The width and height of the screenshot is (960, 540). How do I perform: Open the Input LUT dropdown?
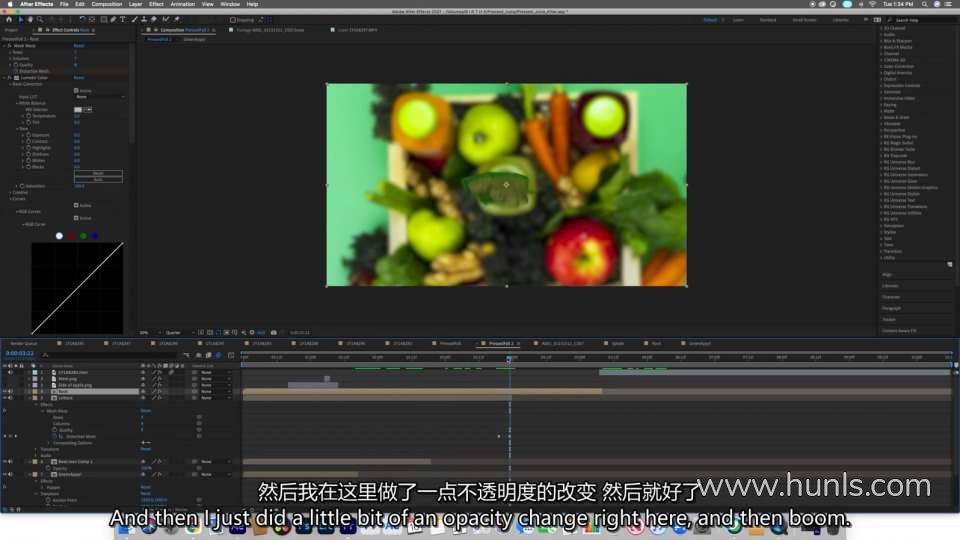click(100, 97)
